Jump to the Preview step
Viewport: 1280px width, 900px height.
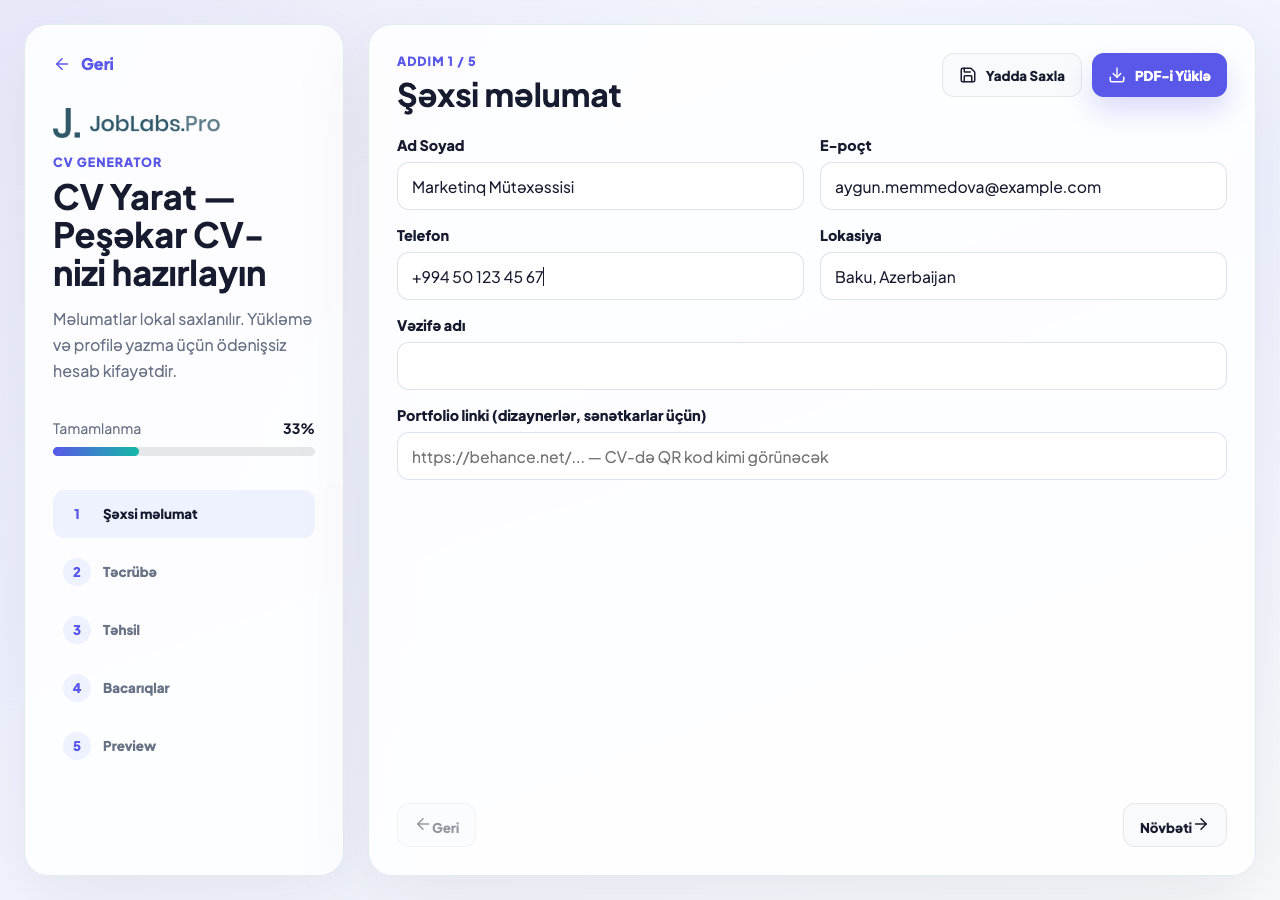point(184,746)
